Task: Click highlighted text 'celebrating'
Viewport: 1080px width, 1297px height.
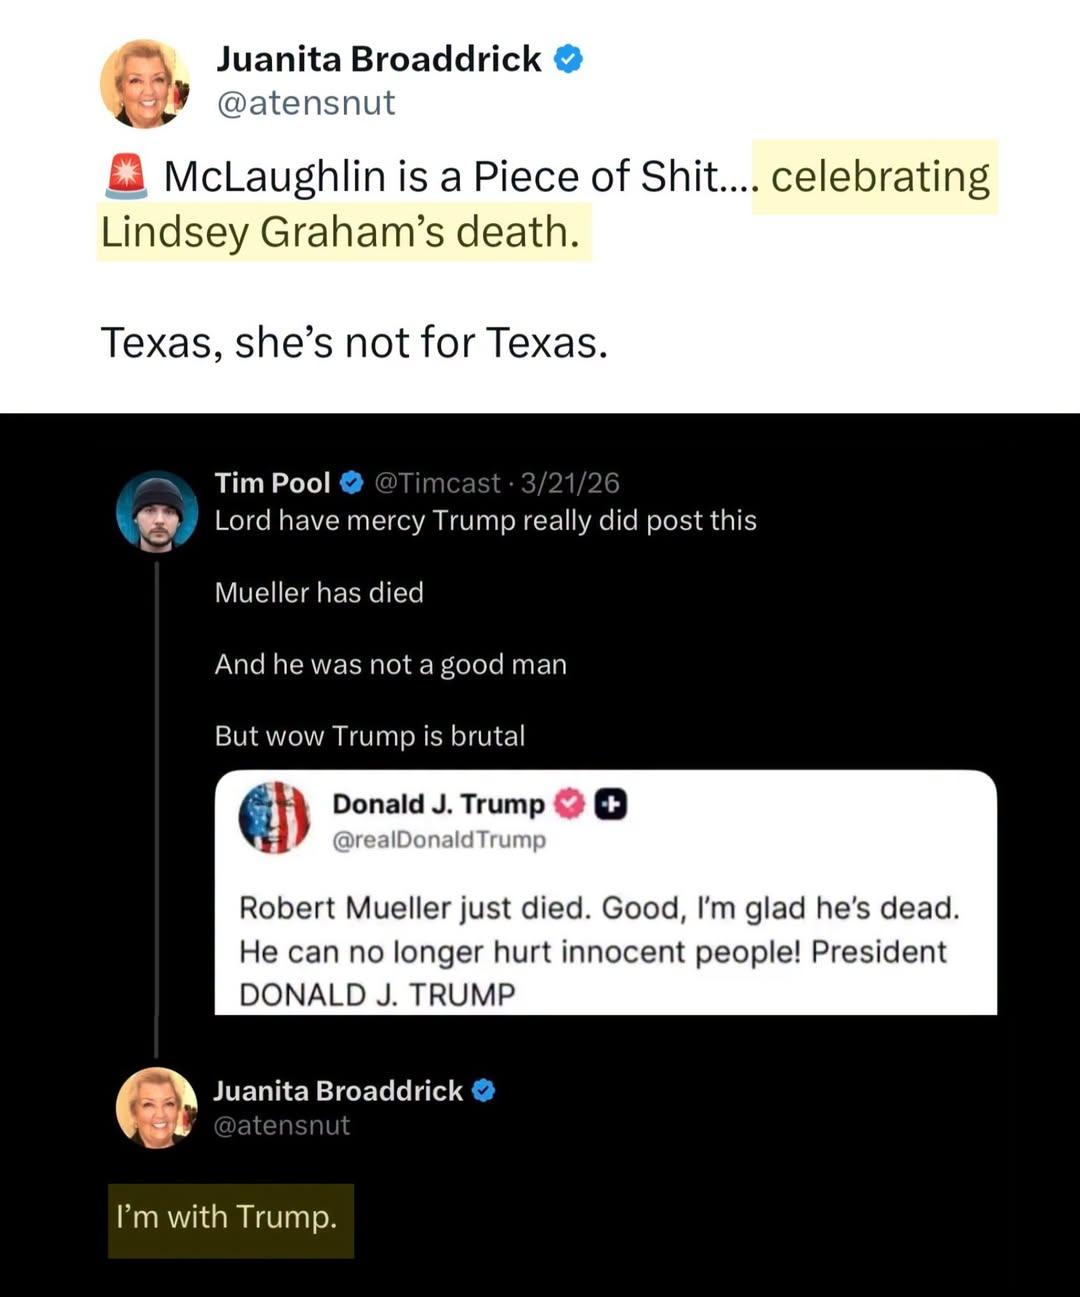Action: click(880, 177)
